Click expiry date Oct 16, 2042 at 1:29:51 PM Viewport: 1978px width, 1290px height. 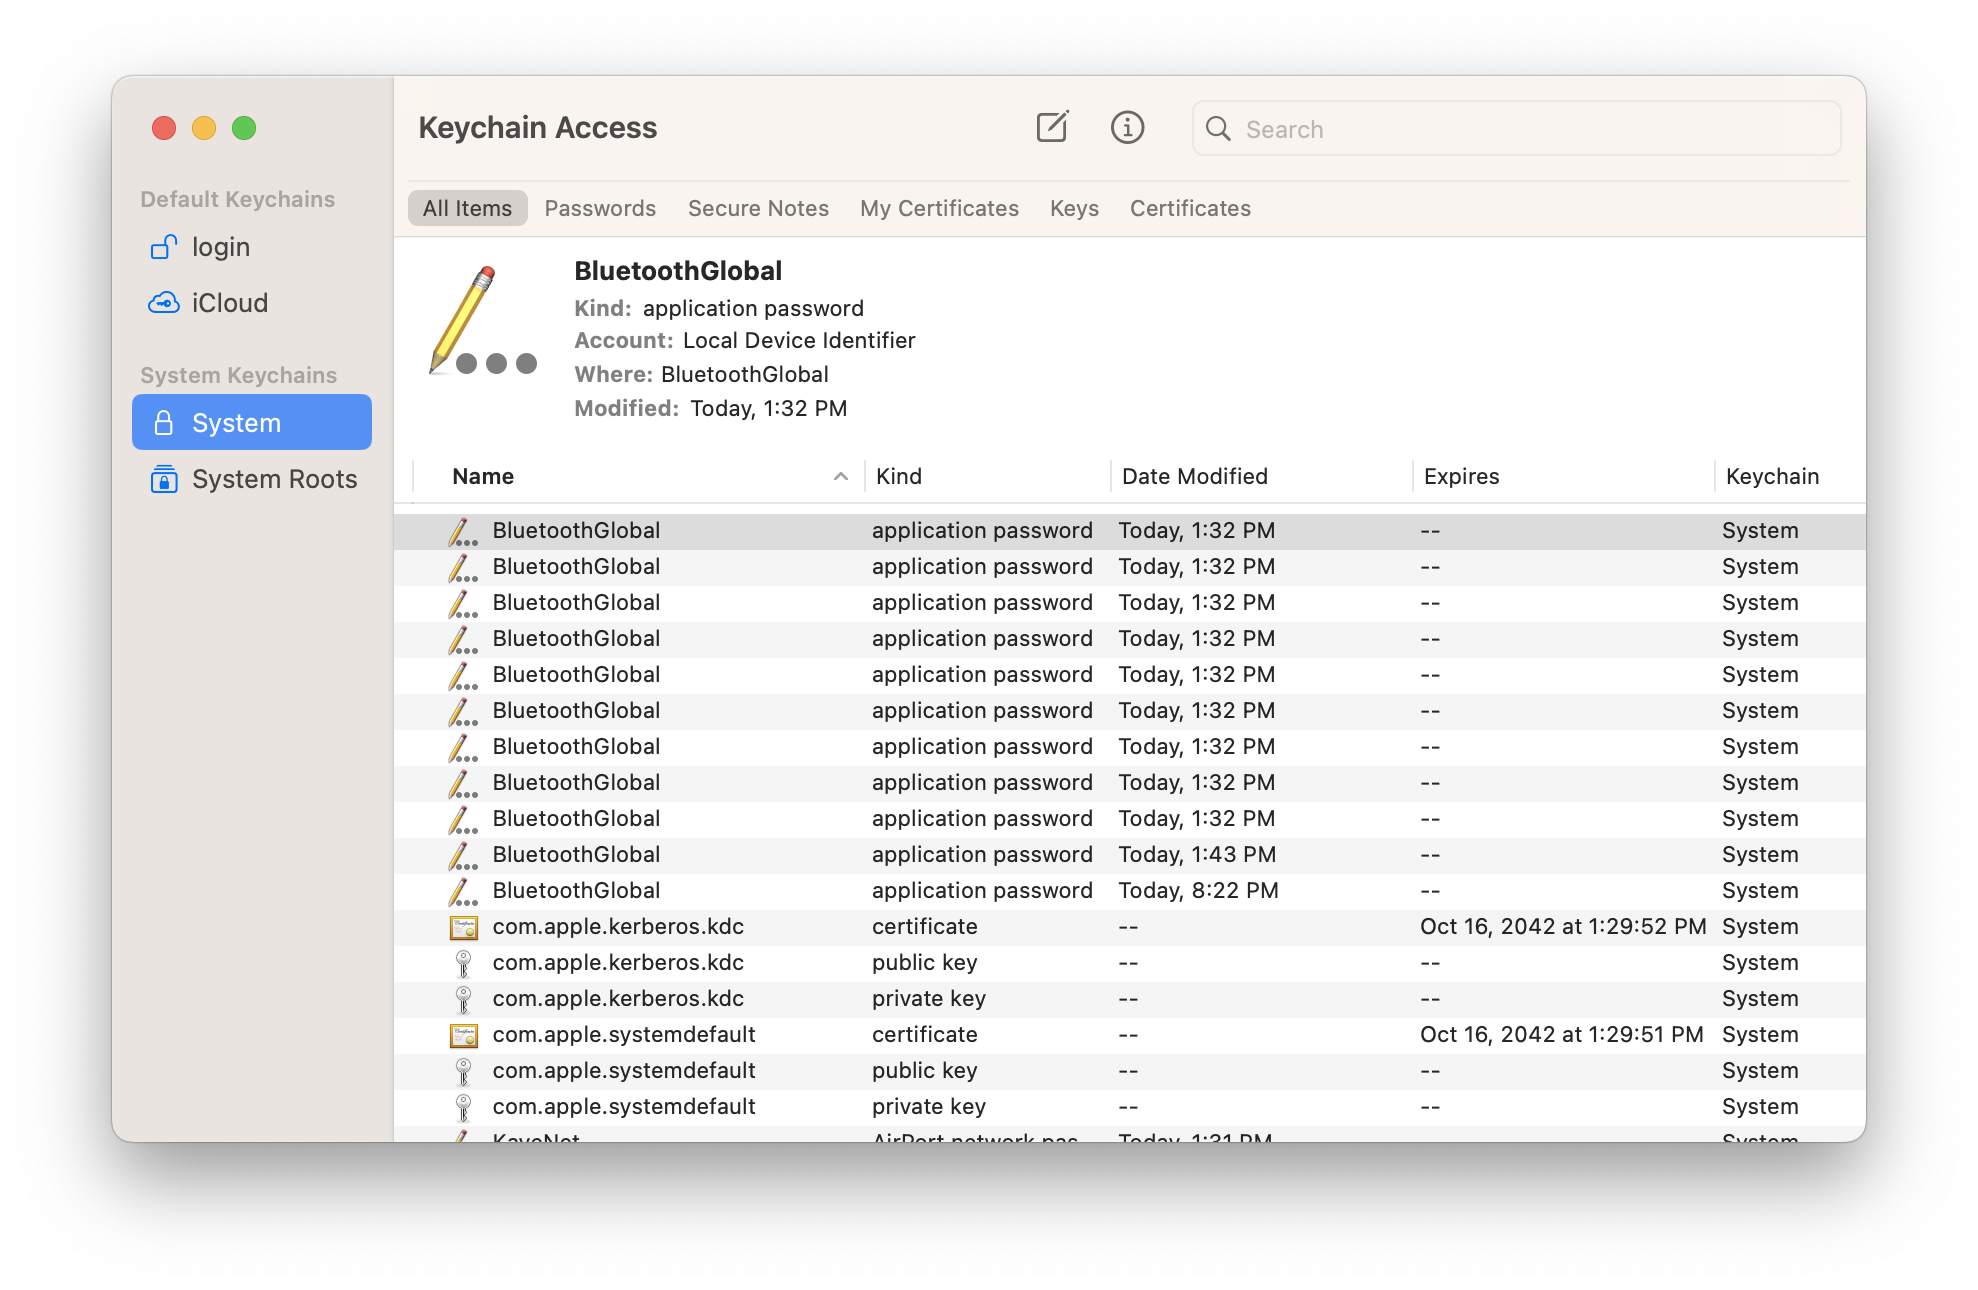pos(1562,1035)
